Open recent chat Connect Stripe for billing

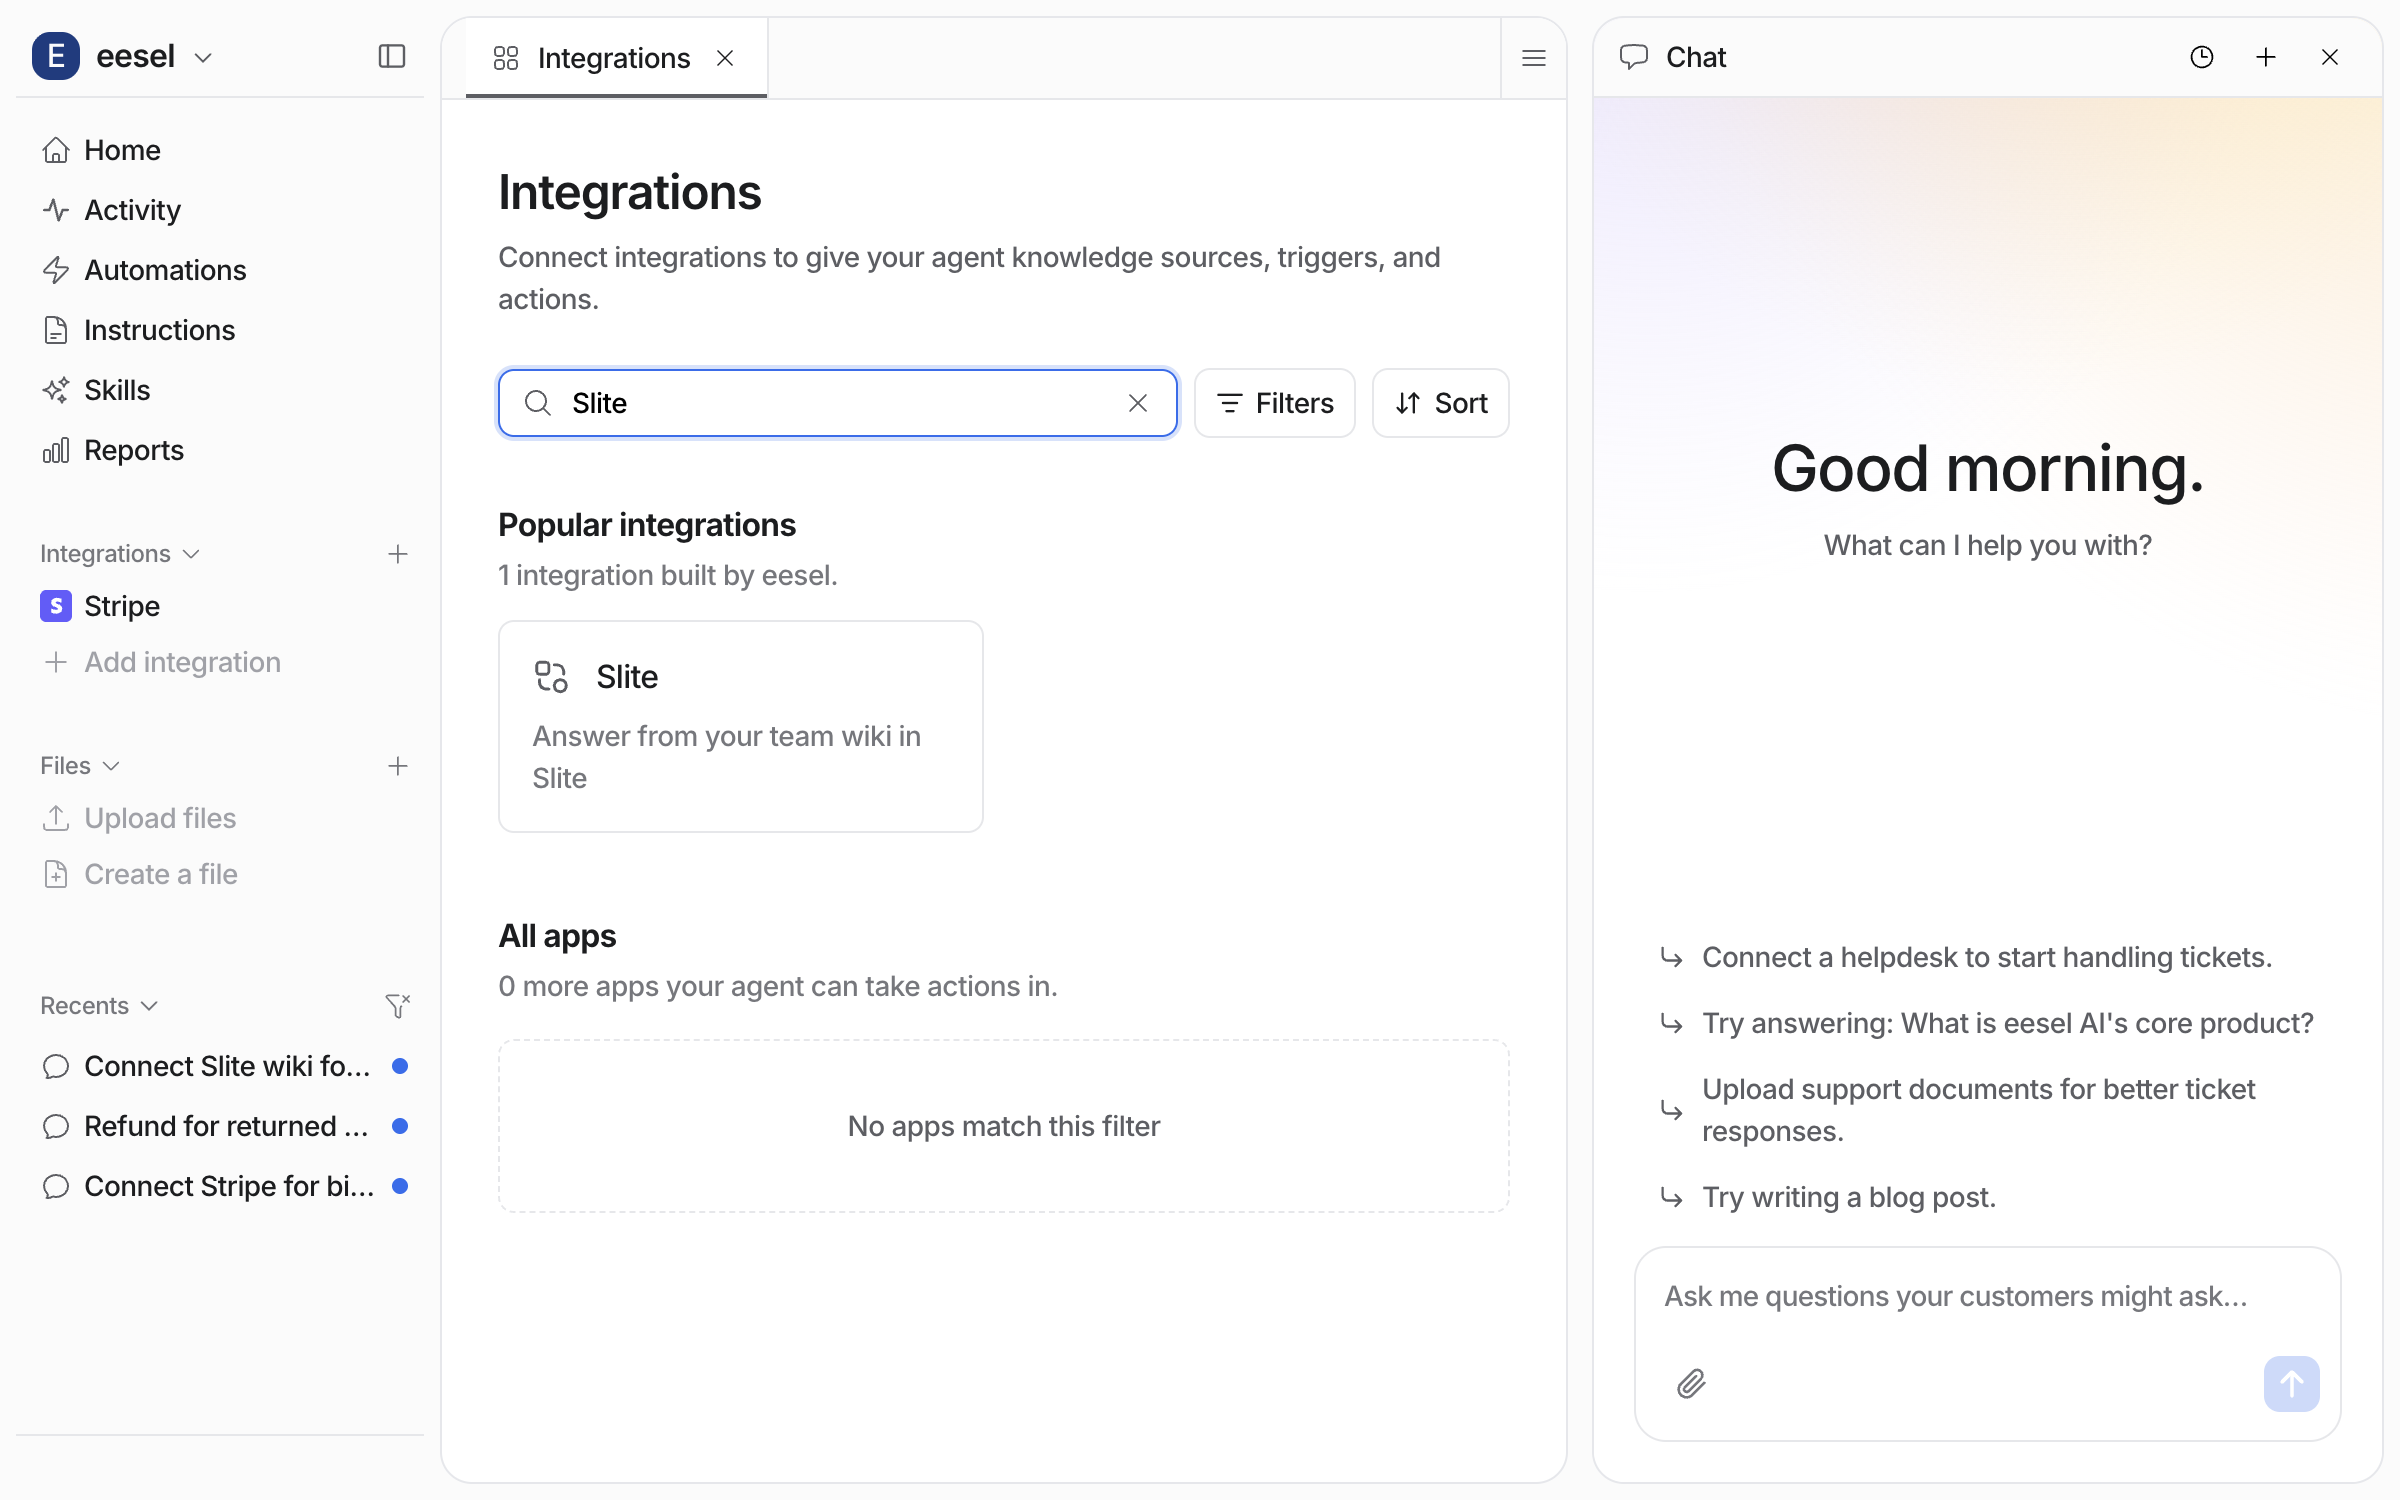220,1186
